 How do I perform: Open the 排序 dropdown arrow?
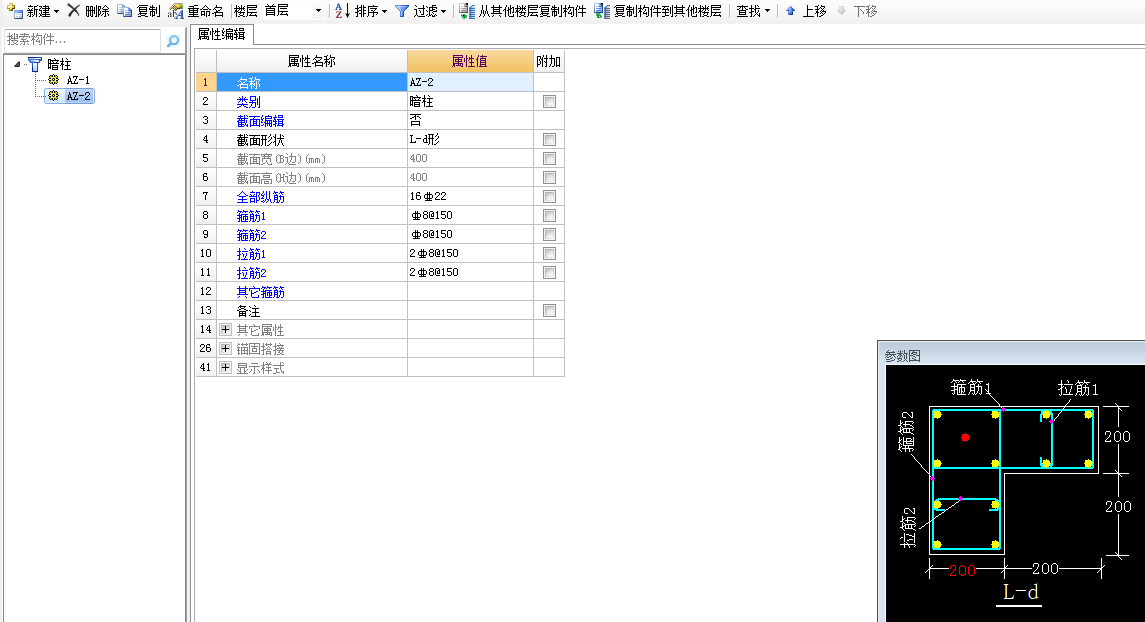click(x=384, y=12)
